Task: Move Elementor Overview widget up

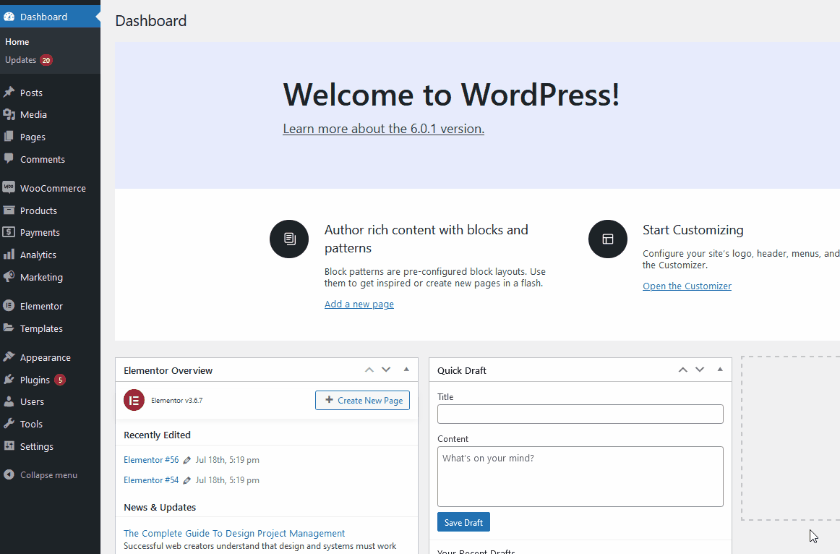Action: pos(369,370)
